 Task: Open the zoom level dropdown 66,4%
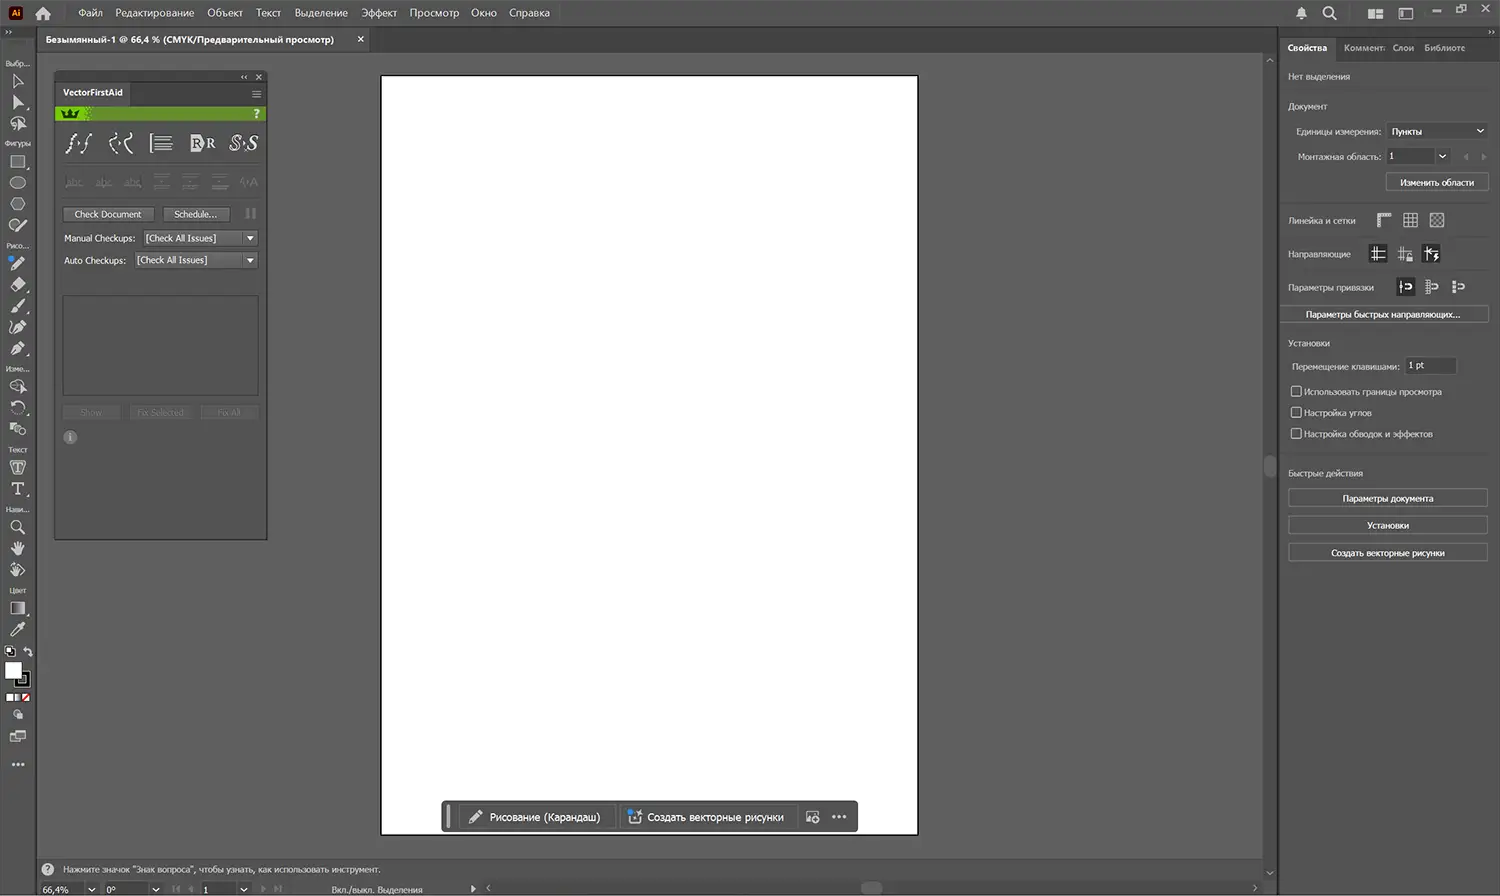tap(91, 889)
